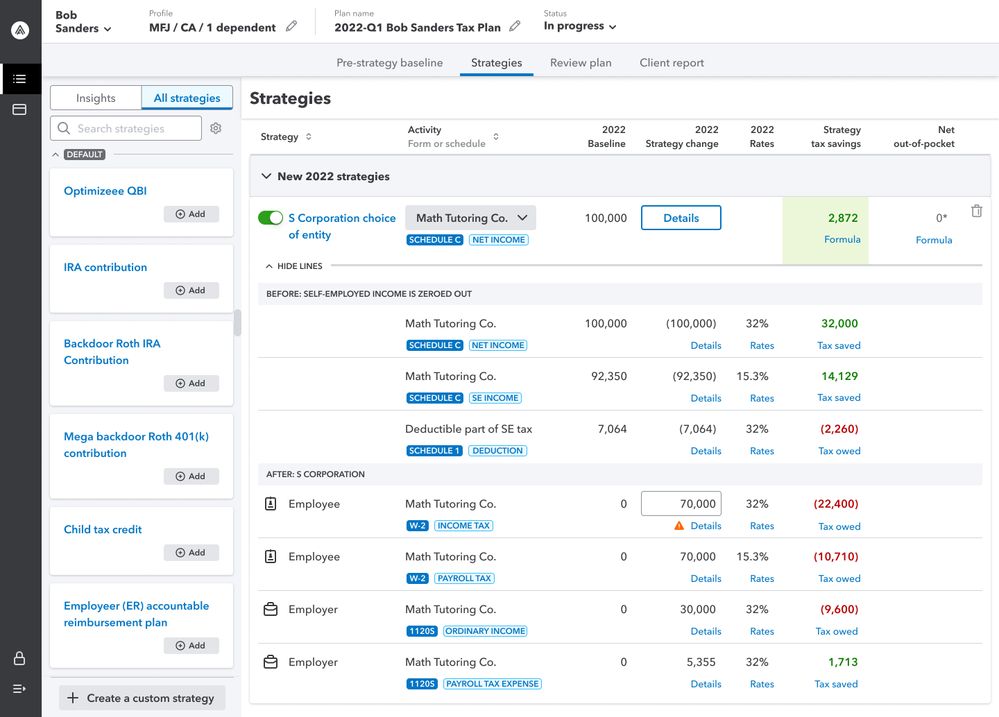This screenshot has width=999, height=717.
Task: Toggle off S Corporation choice of entity
Action: [x=270, y=218]
